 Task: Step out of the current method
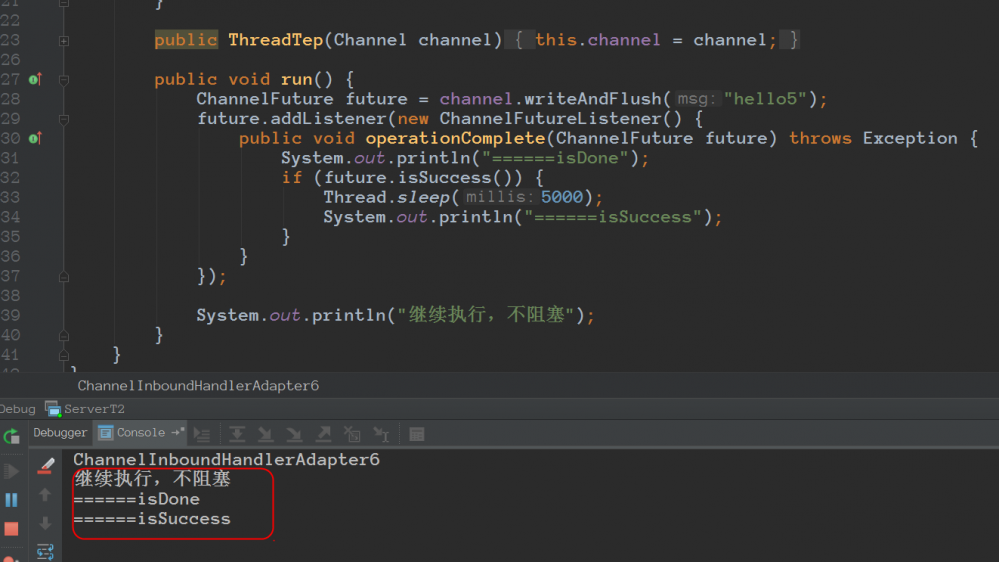[324, 435]
